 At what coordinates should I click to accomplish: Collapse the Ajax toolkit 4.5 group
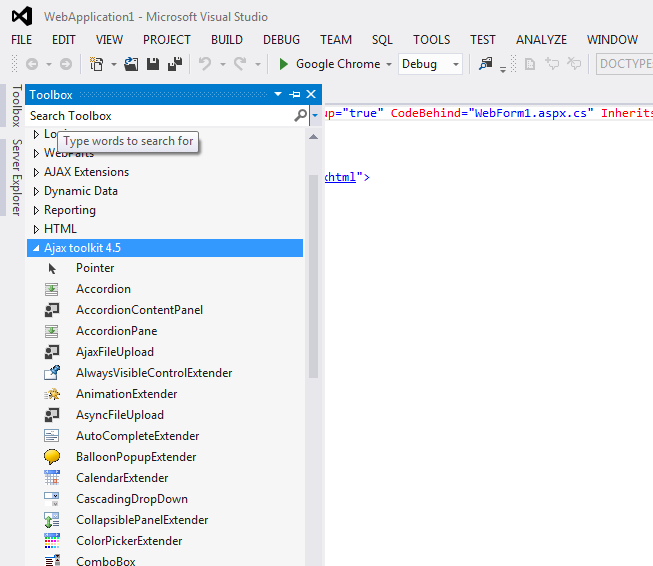[x=36, y=248]
